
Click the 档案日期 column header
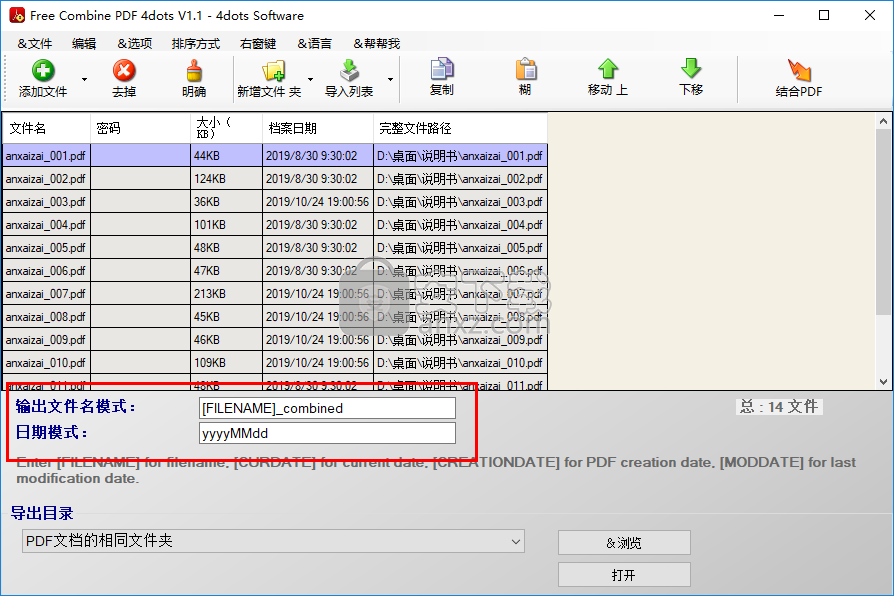click(318, 128)
